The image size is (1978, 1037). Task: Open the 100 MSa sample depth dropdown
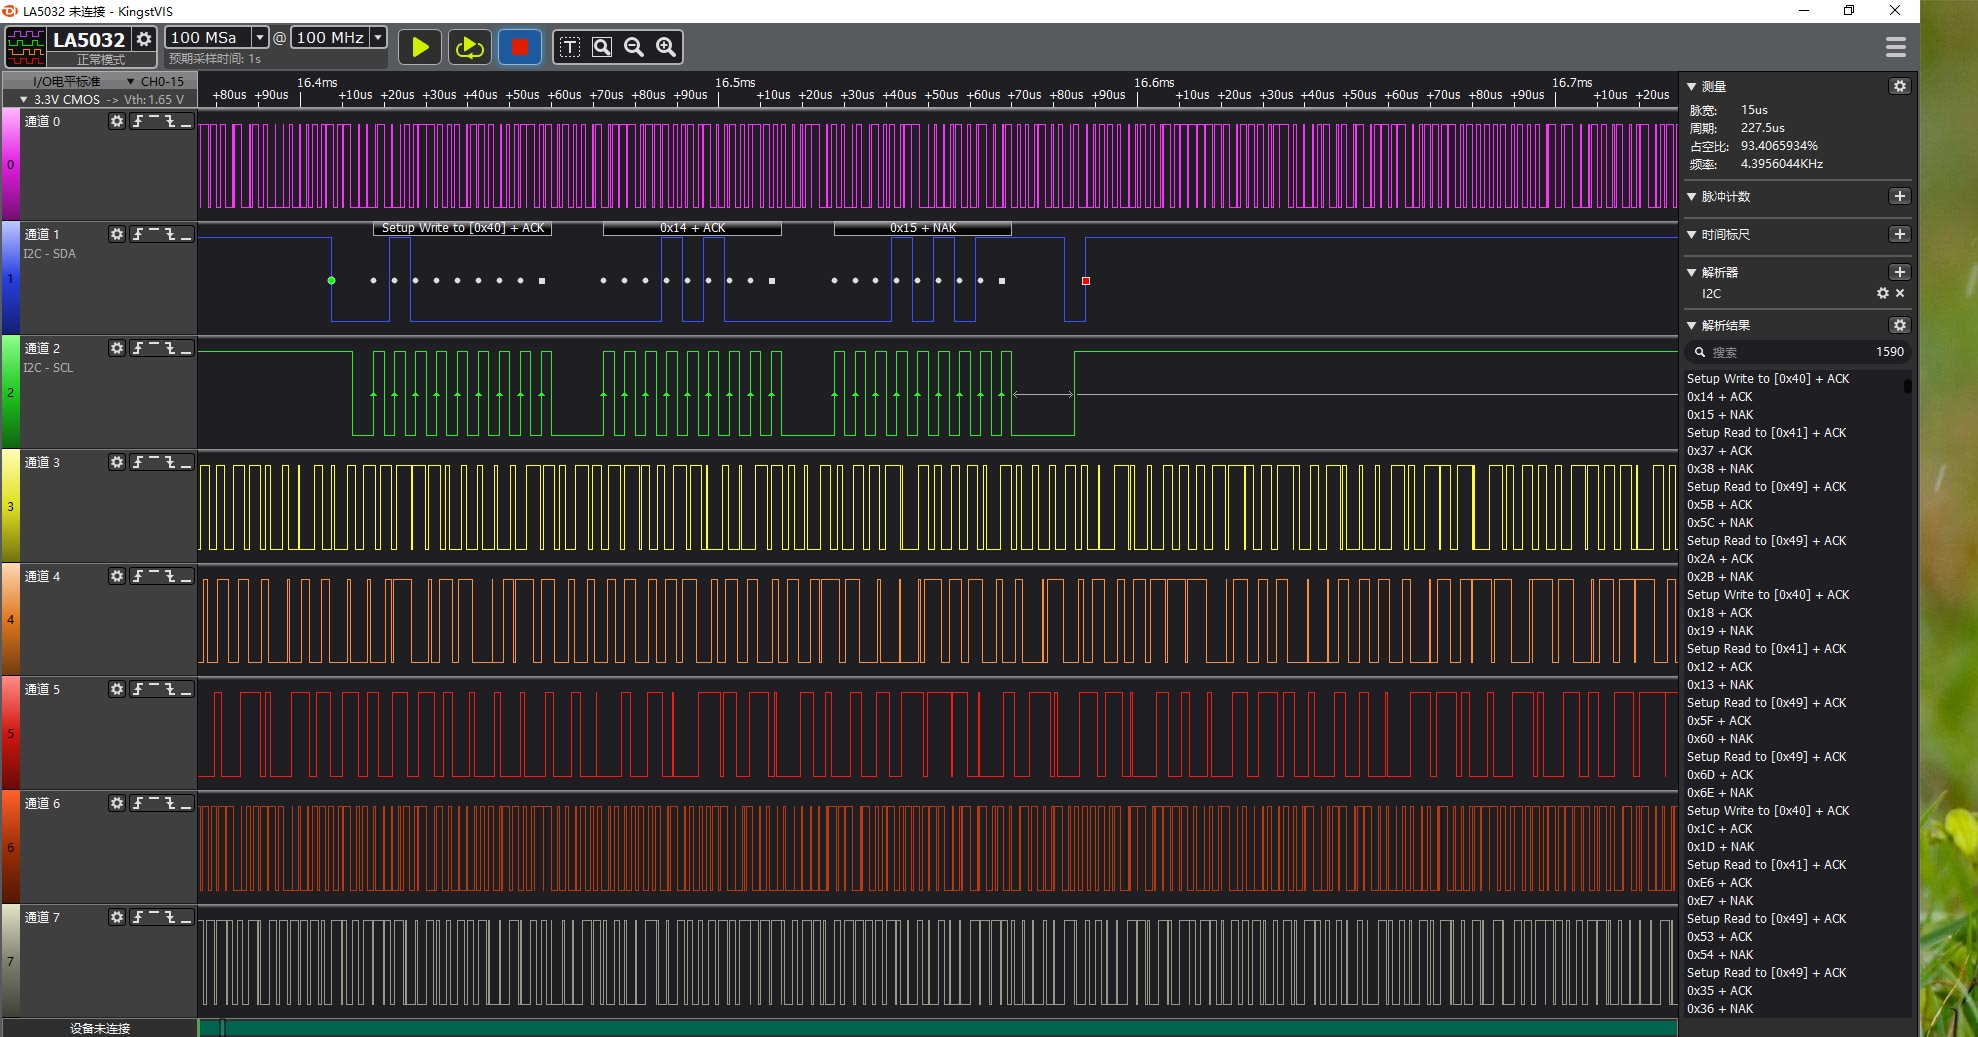(x=260, y=38)
